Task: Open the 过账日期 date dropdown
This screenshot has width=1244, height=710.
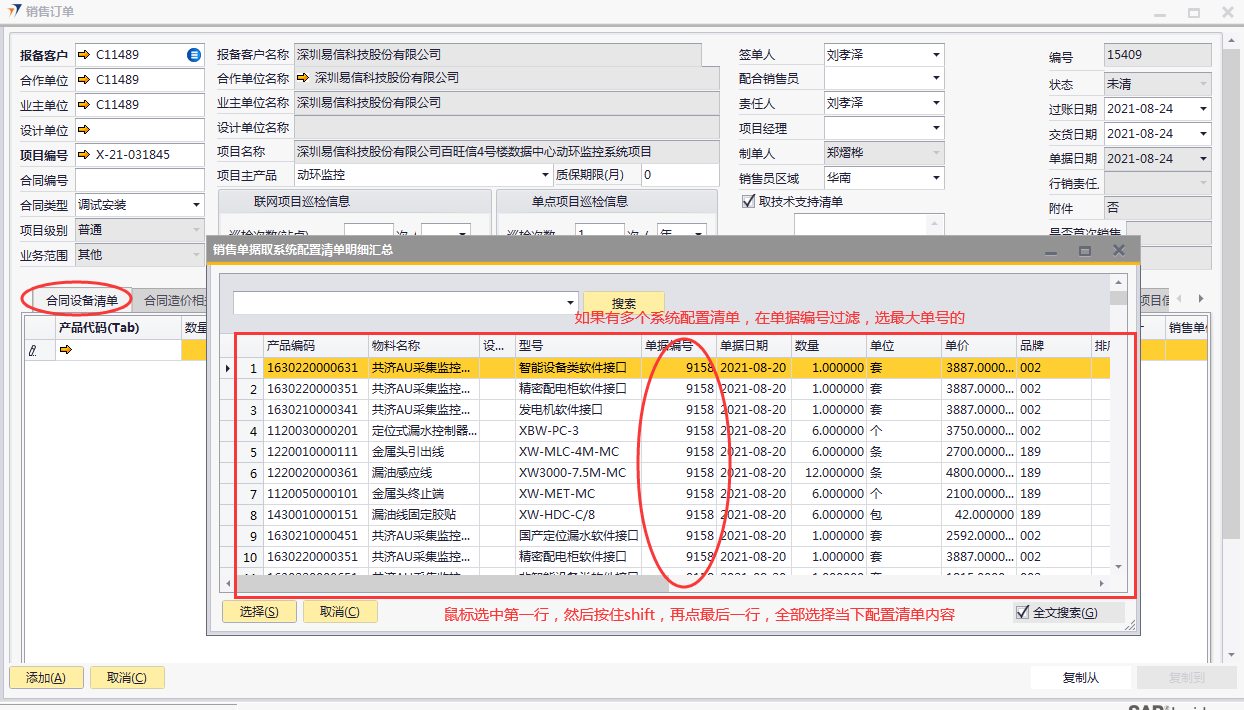Action: pyautogui.click(x=1202, y=109)
